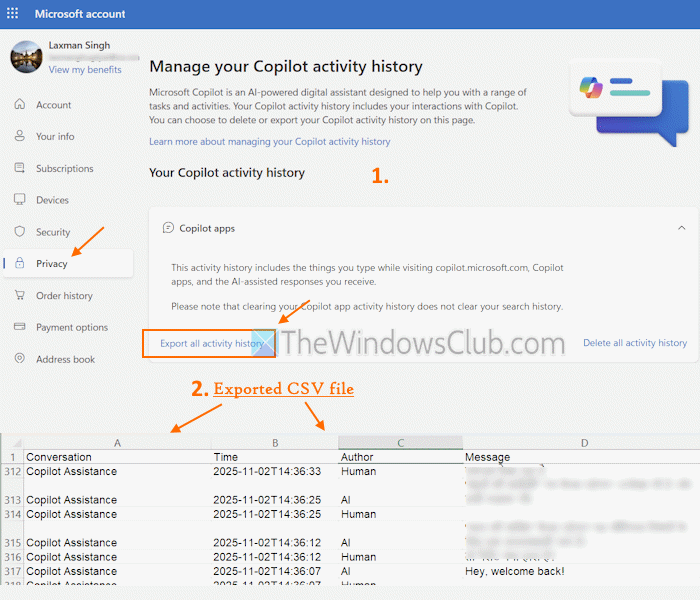Viewport: 700px width, 600px height.
Task: Collapse the Copilot apps section chevron
Action: 681,228
